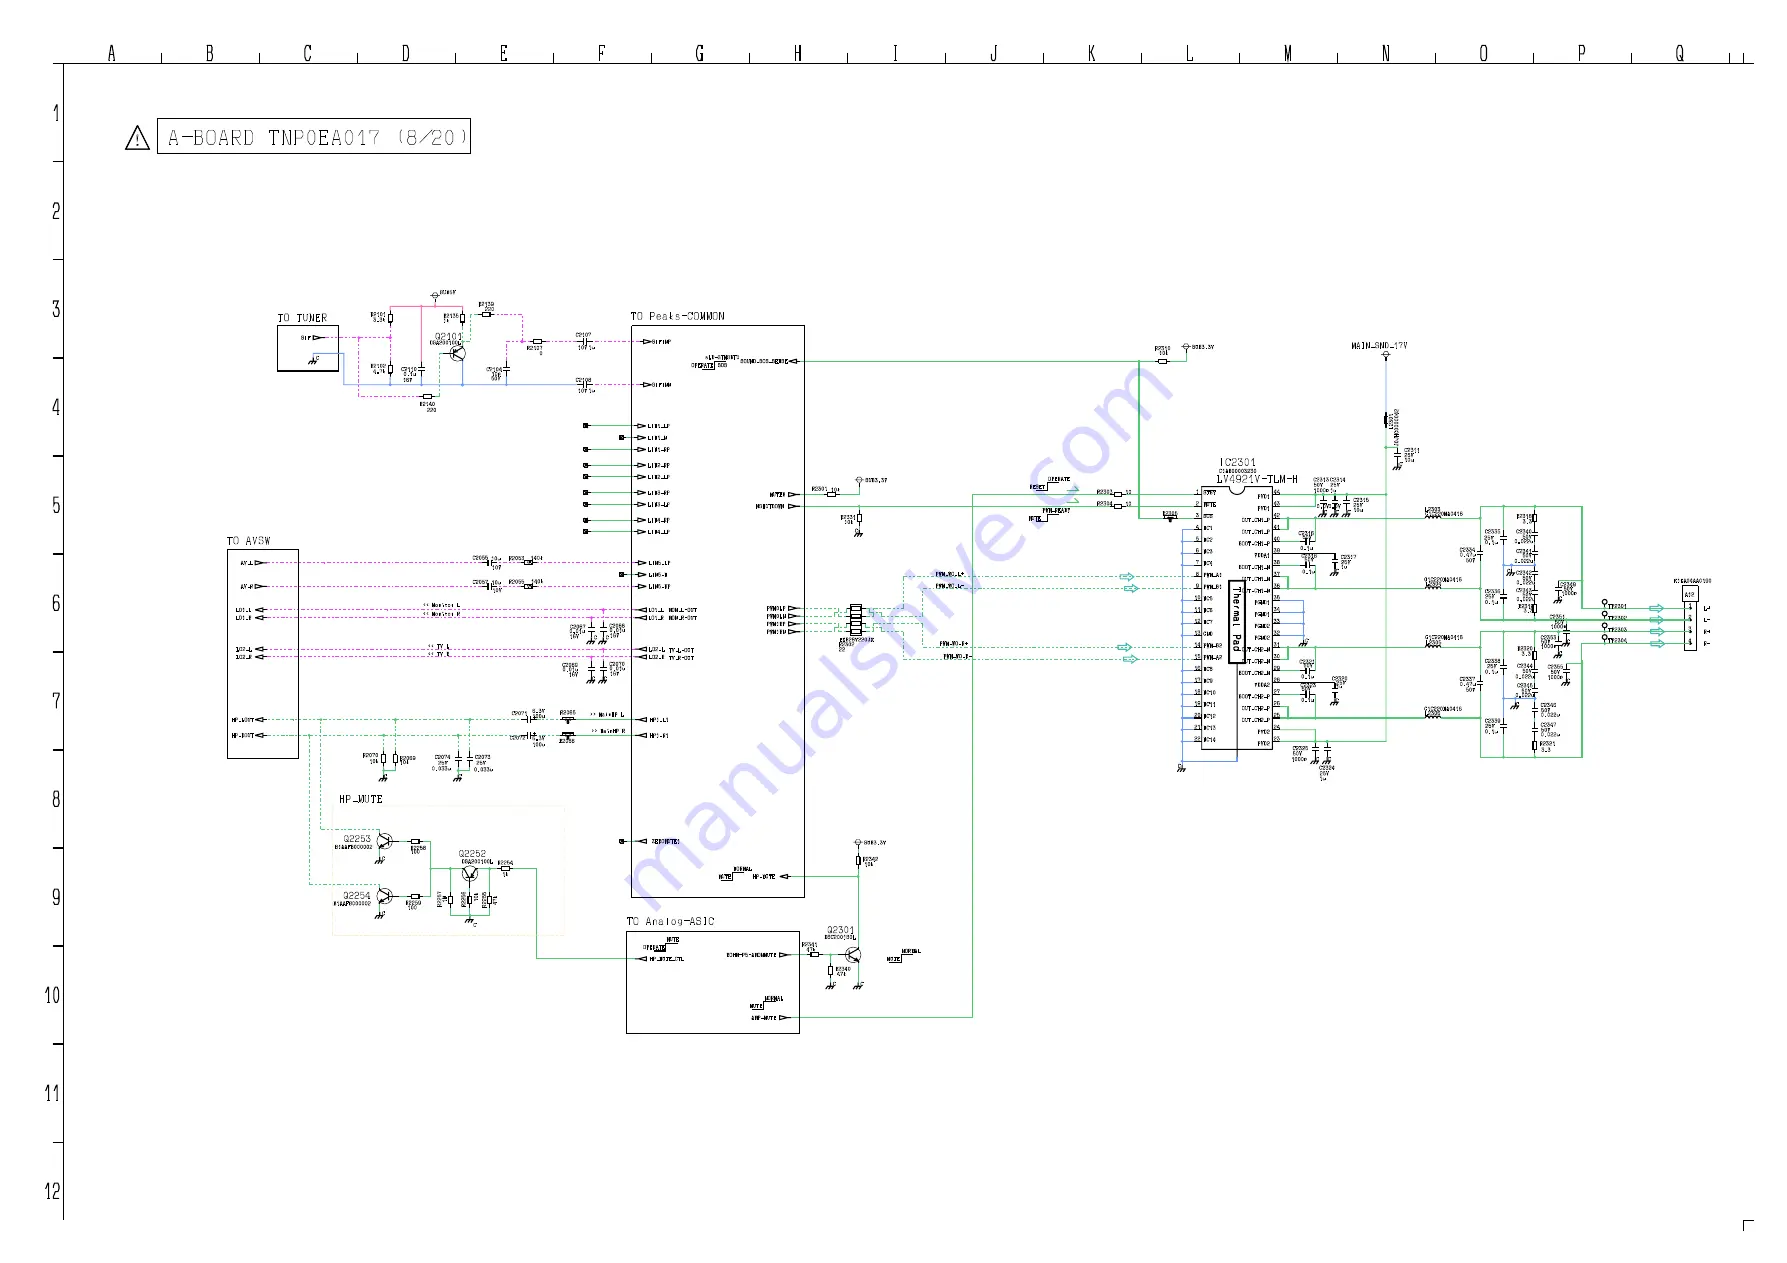The height and width of the screenshot is (1263, 1787).
Task: Select the Q2252 transistor symbol
Action: (x=470, y=873)
